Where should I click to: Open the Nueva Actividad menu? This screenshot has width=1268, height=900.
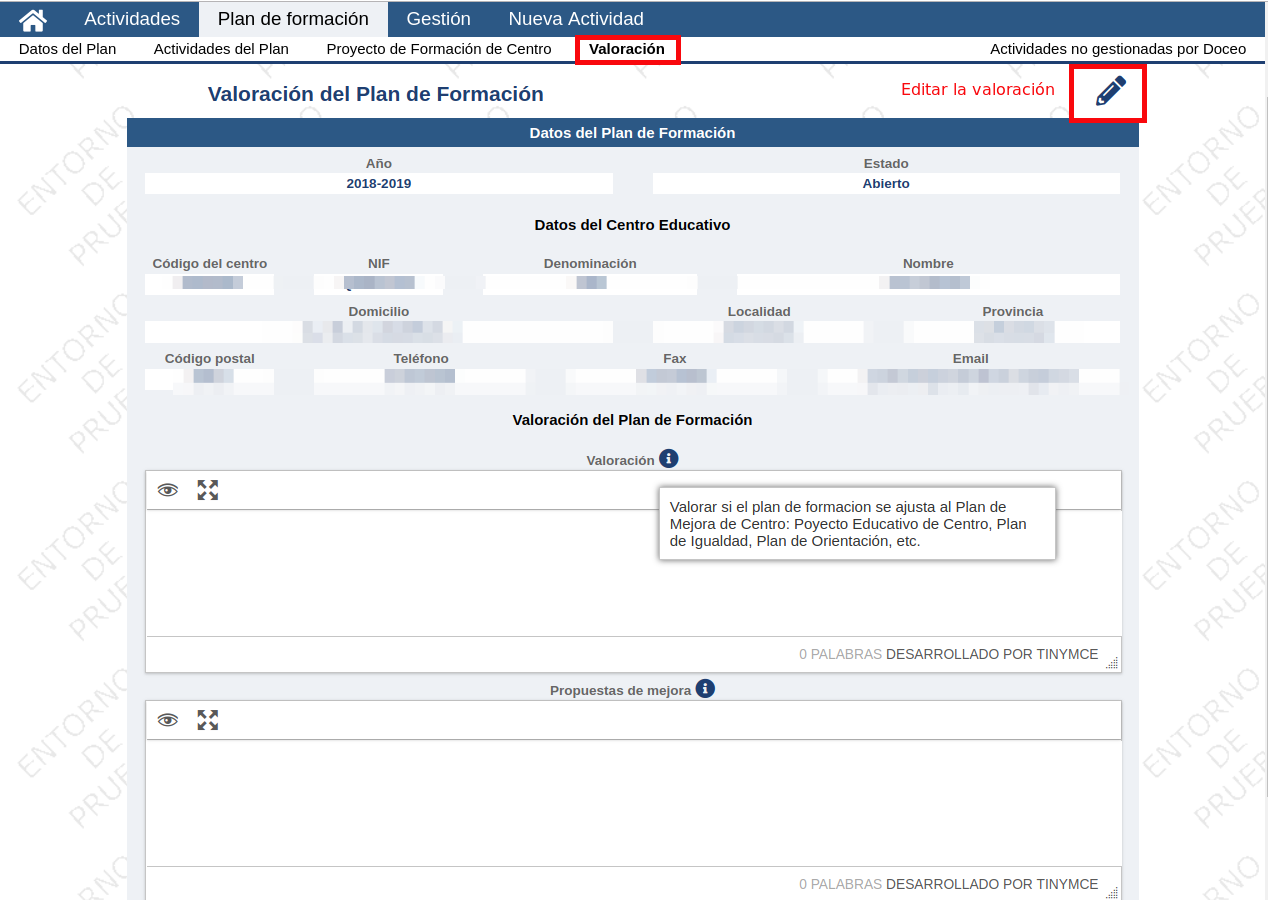[x=576, y=19]
